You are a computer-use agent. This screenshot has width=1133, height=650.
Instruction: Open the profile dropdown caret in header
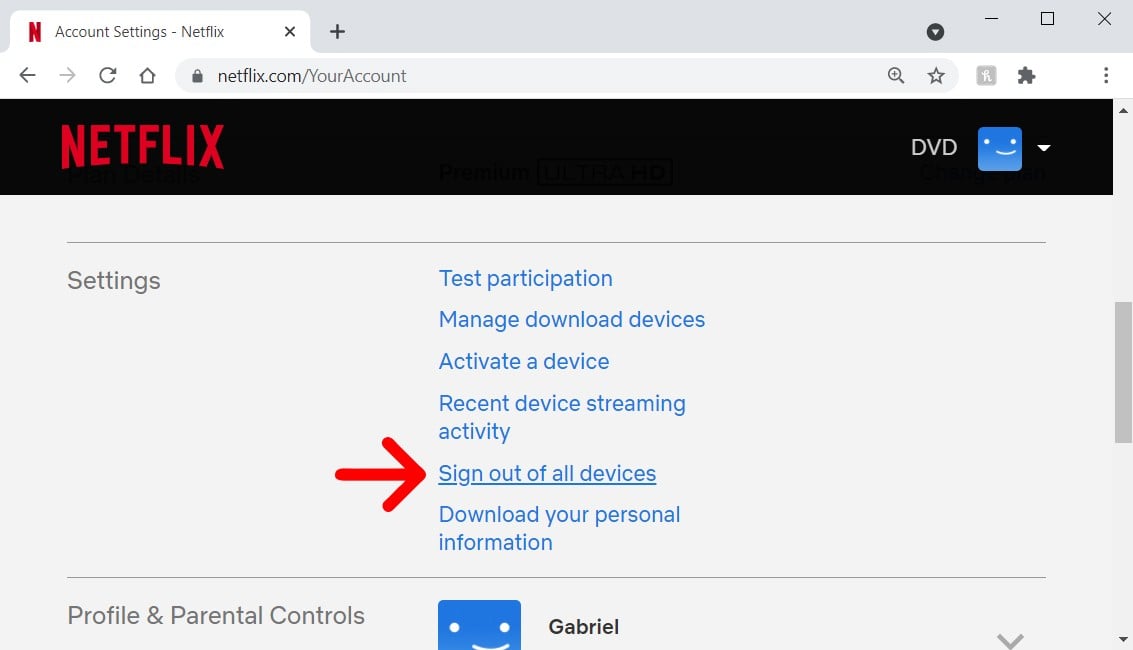click(x=1044, y=148)
